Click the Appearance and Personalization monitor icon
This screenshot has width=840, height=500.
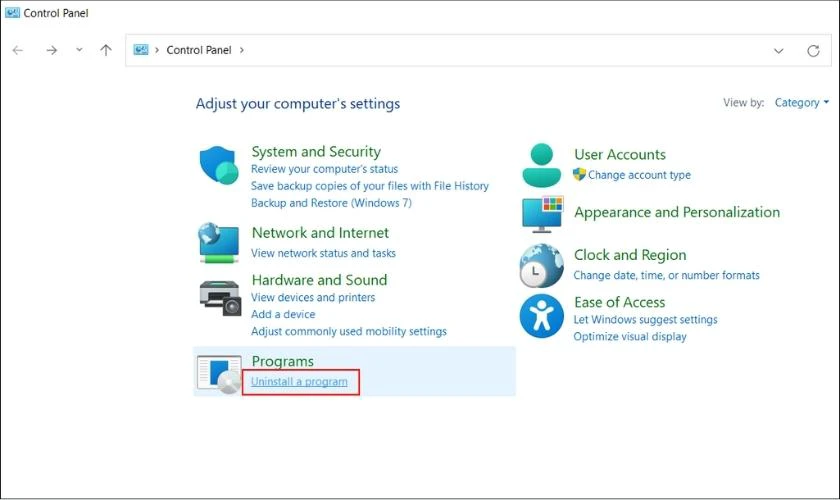tap(542, 214)
